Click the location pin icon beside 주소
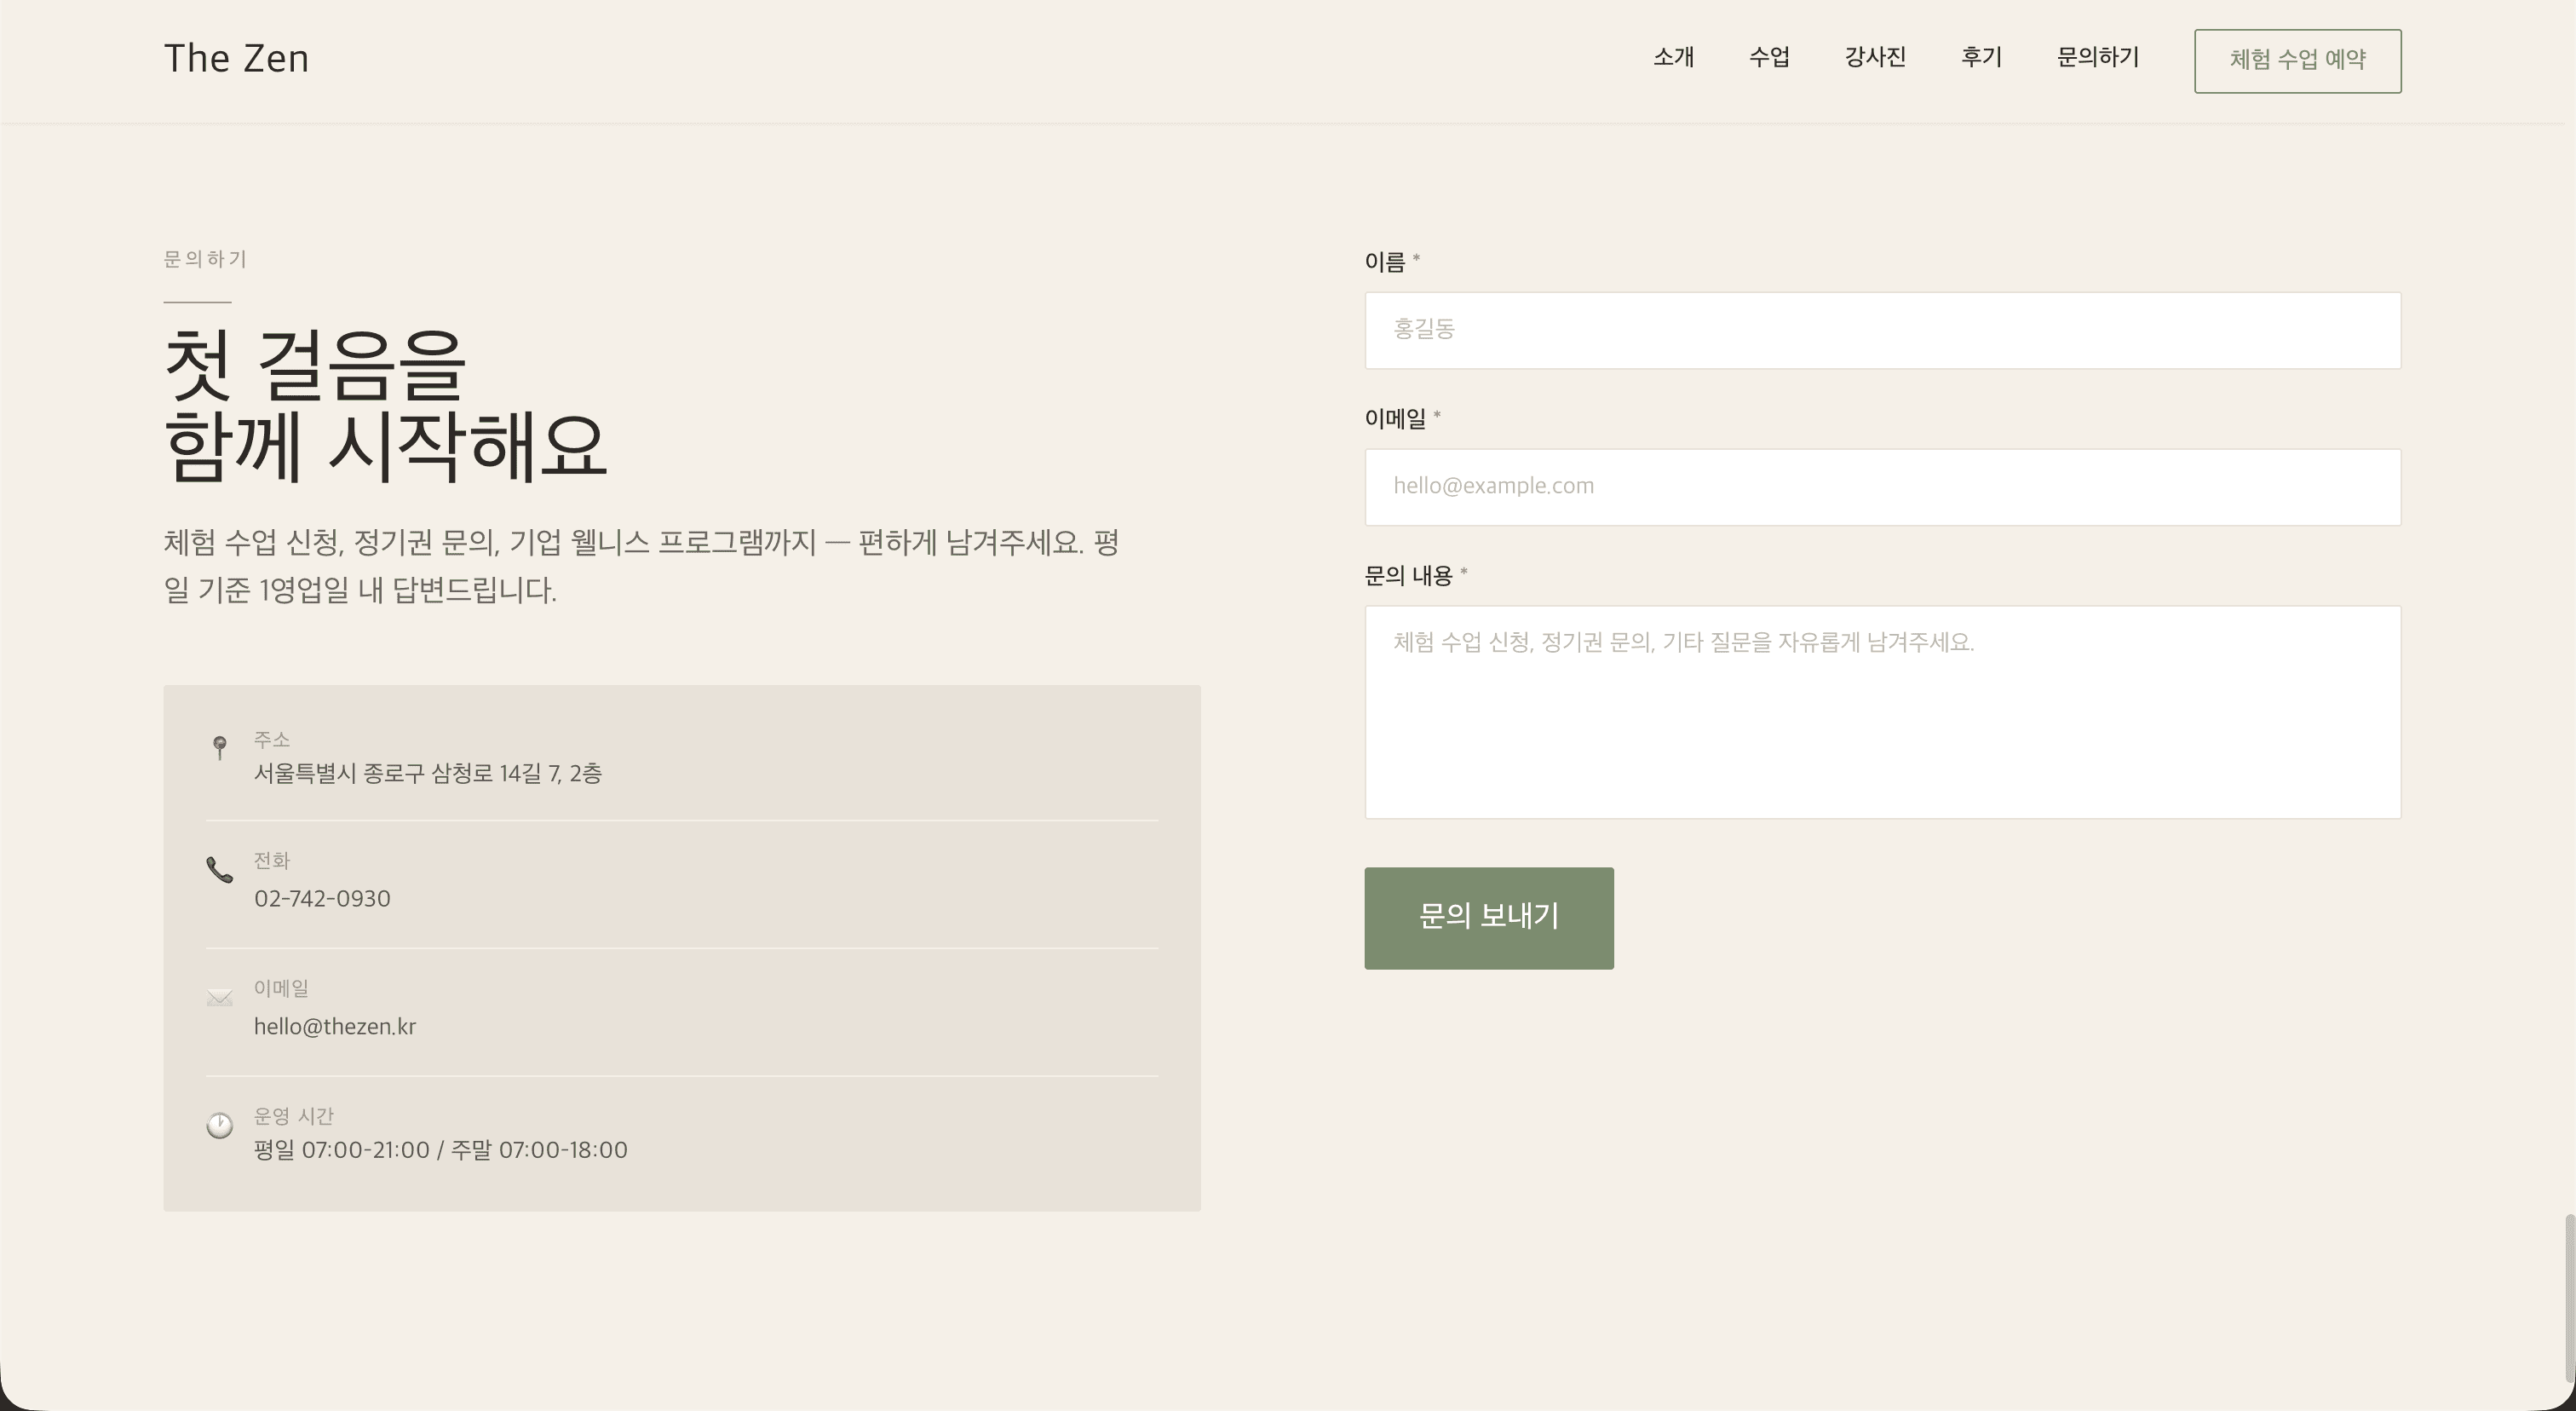The width and height of the screenshot is (2576, 1411). pyautogui.click(x=220, y=747)
